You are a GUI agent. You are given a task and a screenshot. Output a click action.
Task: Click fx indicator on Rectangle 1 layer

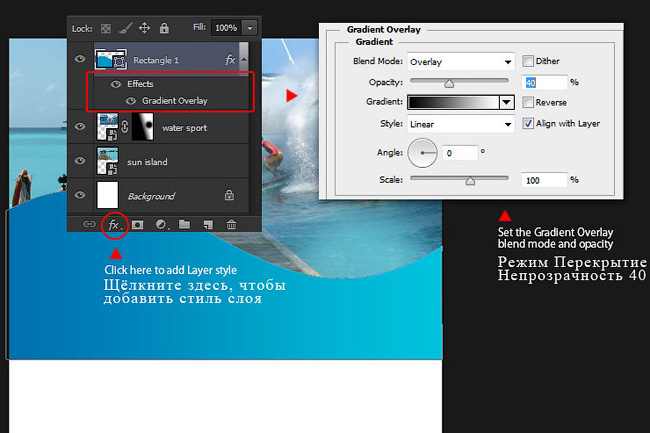(230, 60)
